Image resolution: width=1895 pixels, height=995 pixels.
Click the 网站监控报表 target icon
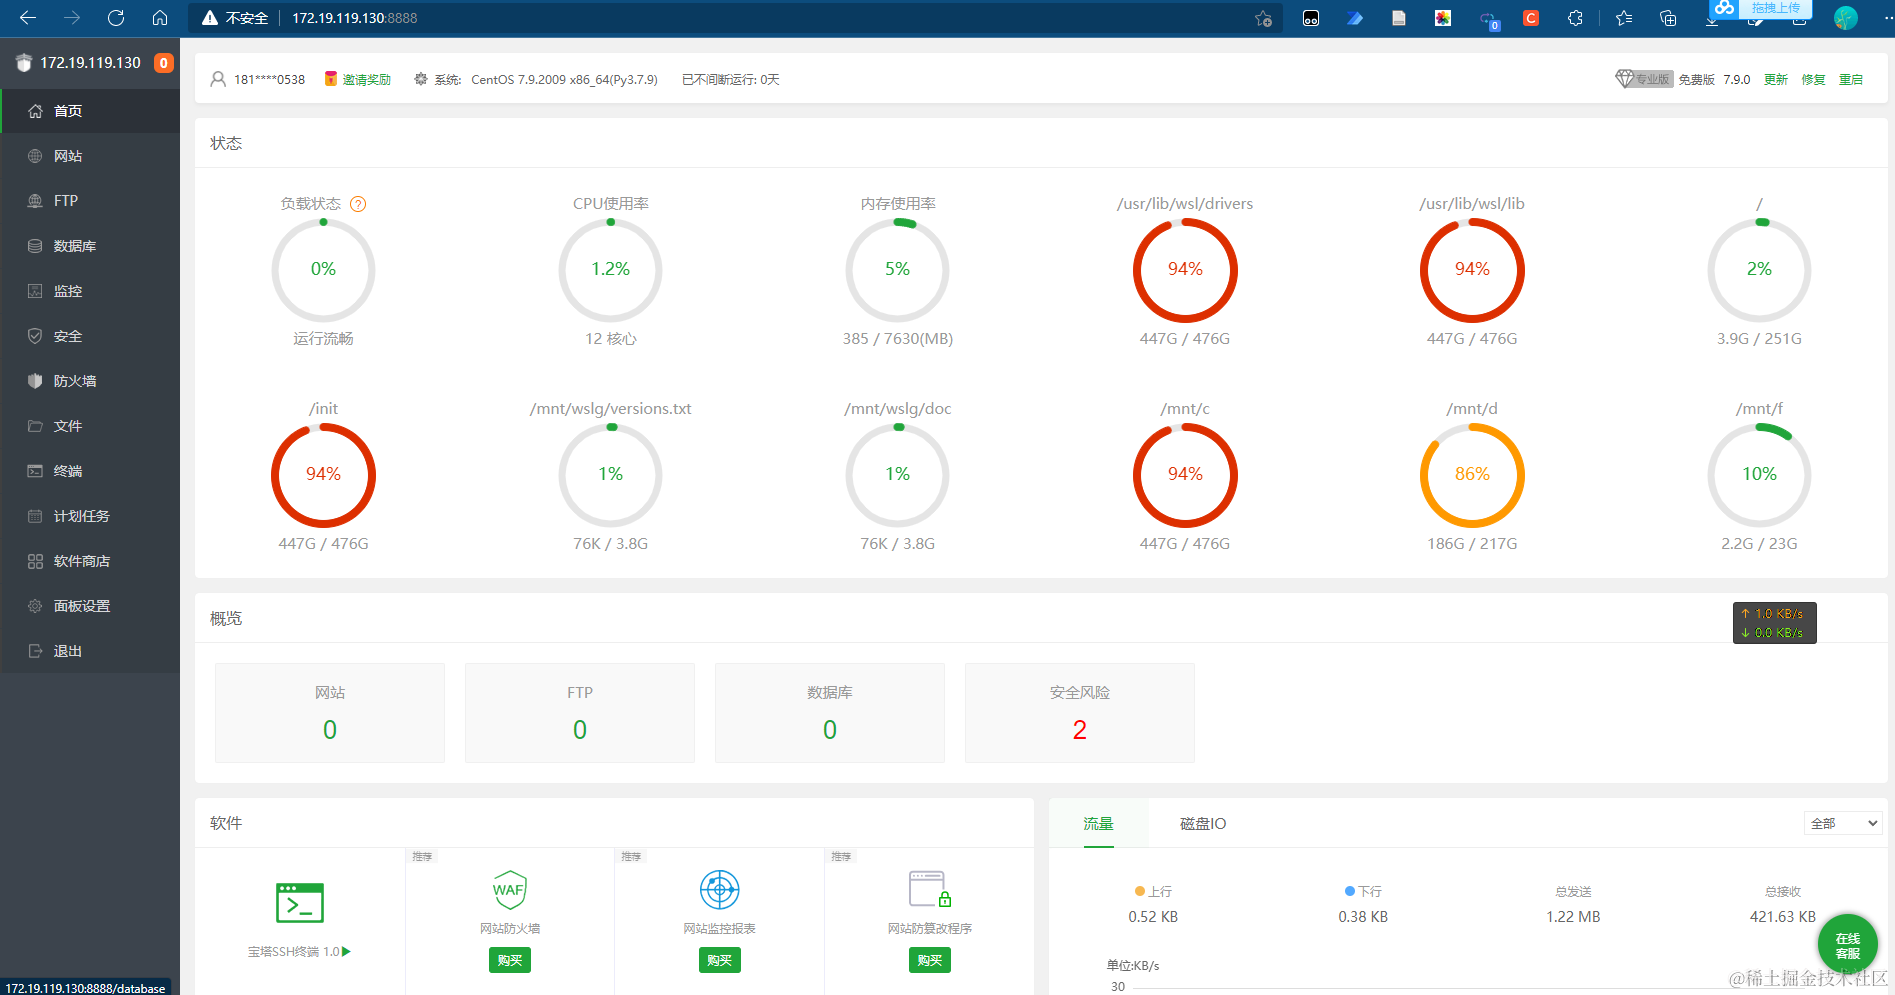pyautogui.click(x=720, y=889)
